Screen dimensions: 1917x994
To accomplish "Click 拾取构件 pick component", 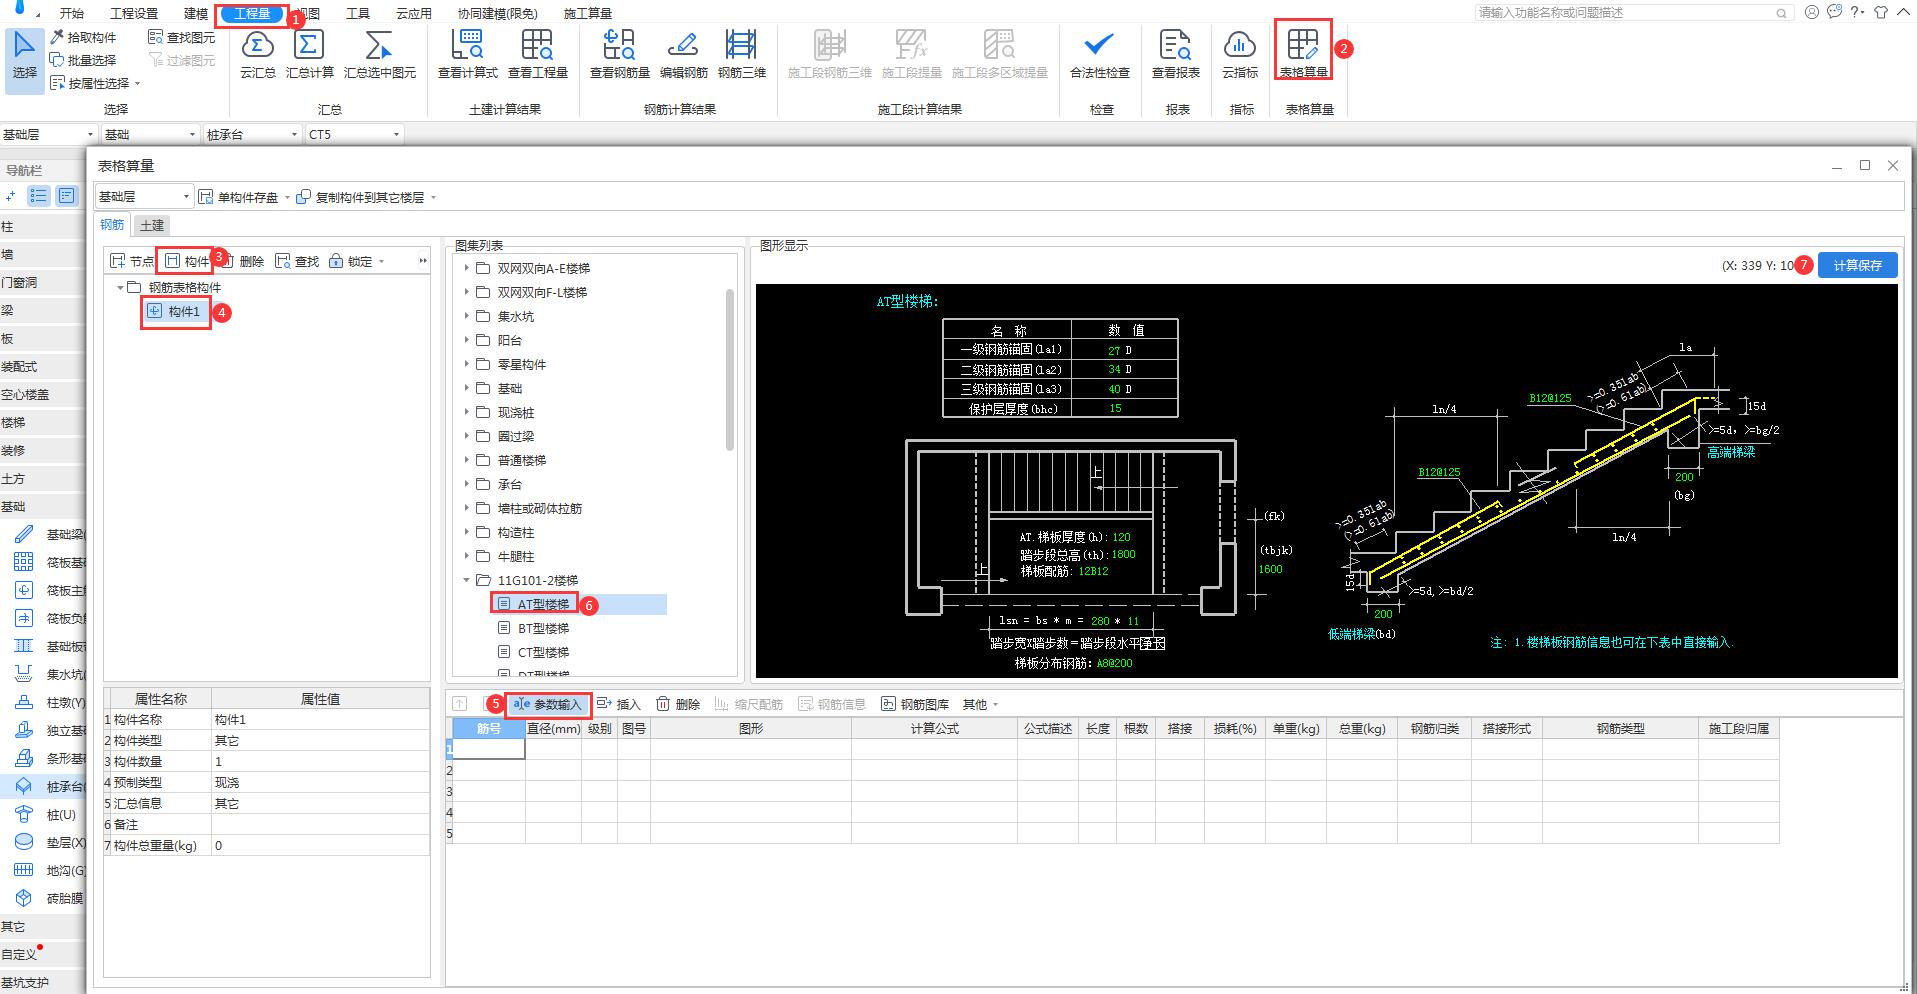I will [x=83, y=37].
